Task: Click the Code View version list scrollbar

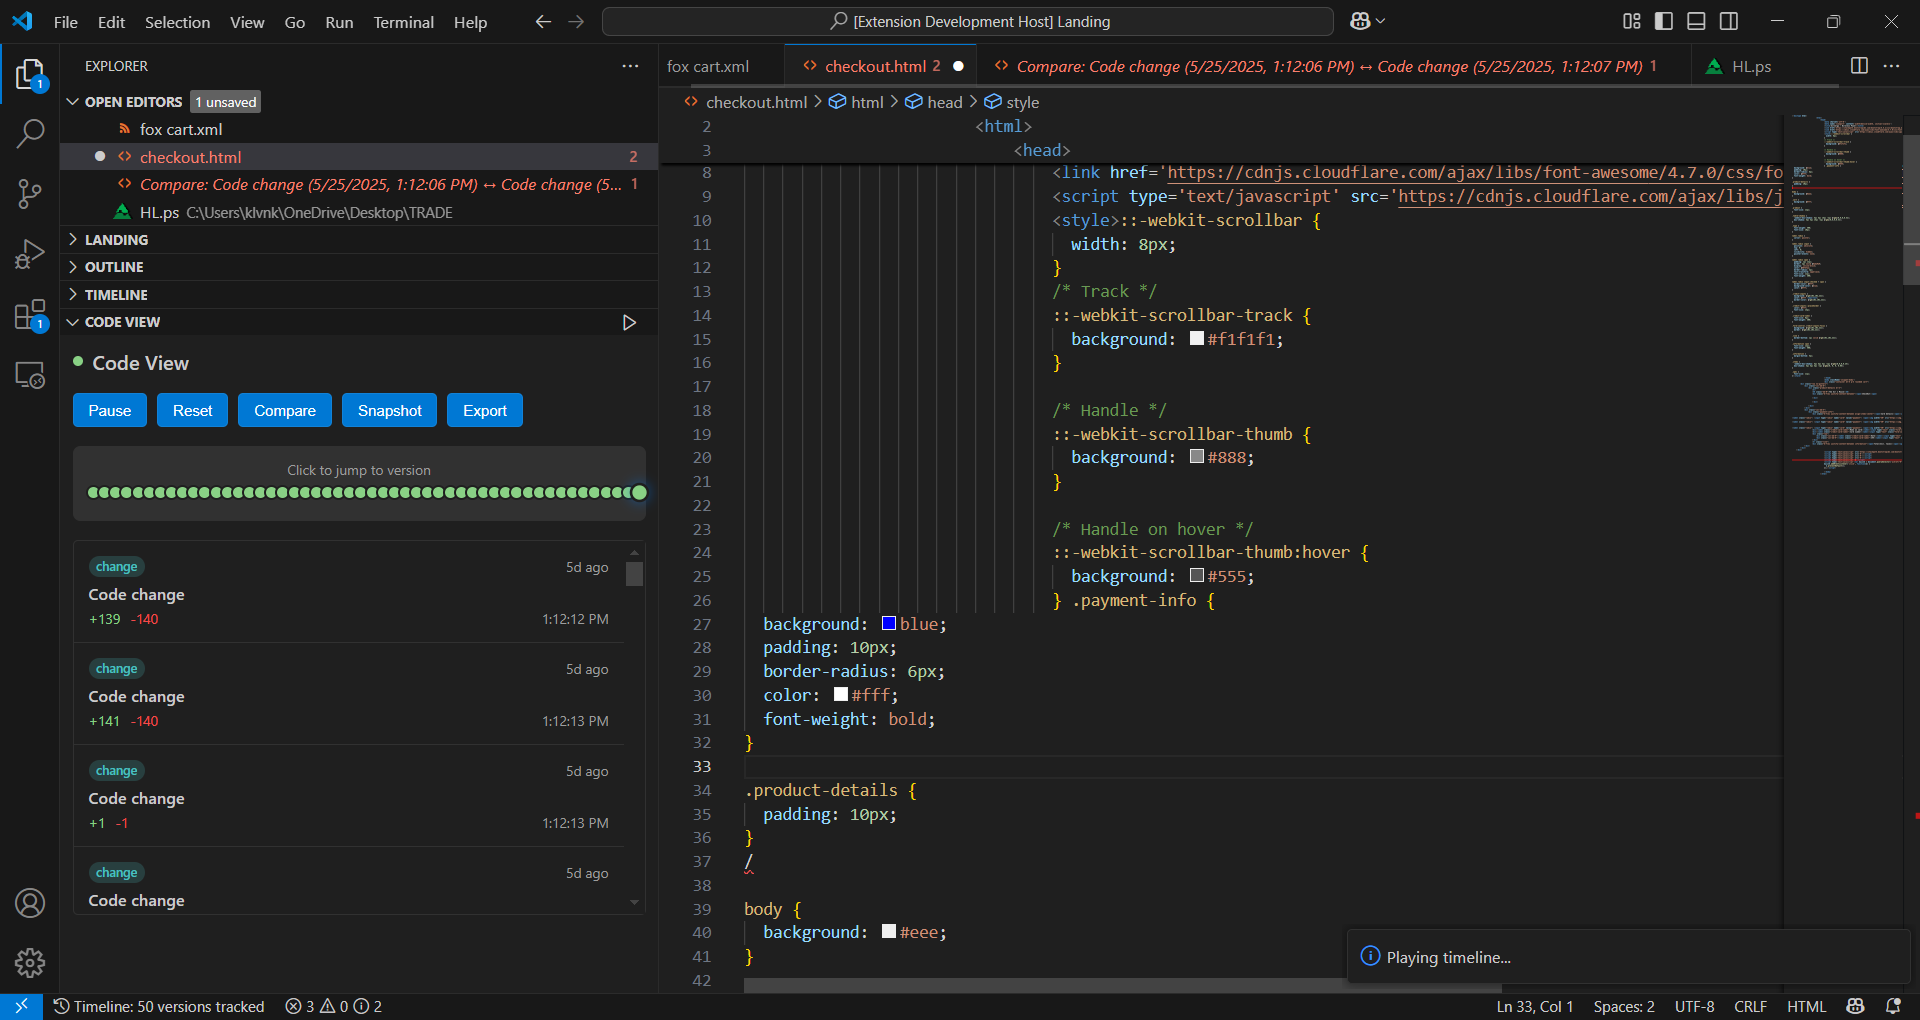Action: [634, 574]
